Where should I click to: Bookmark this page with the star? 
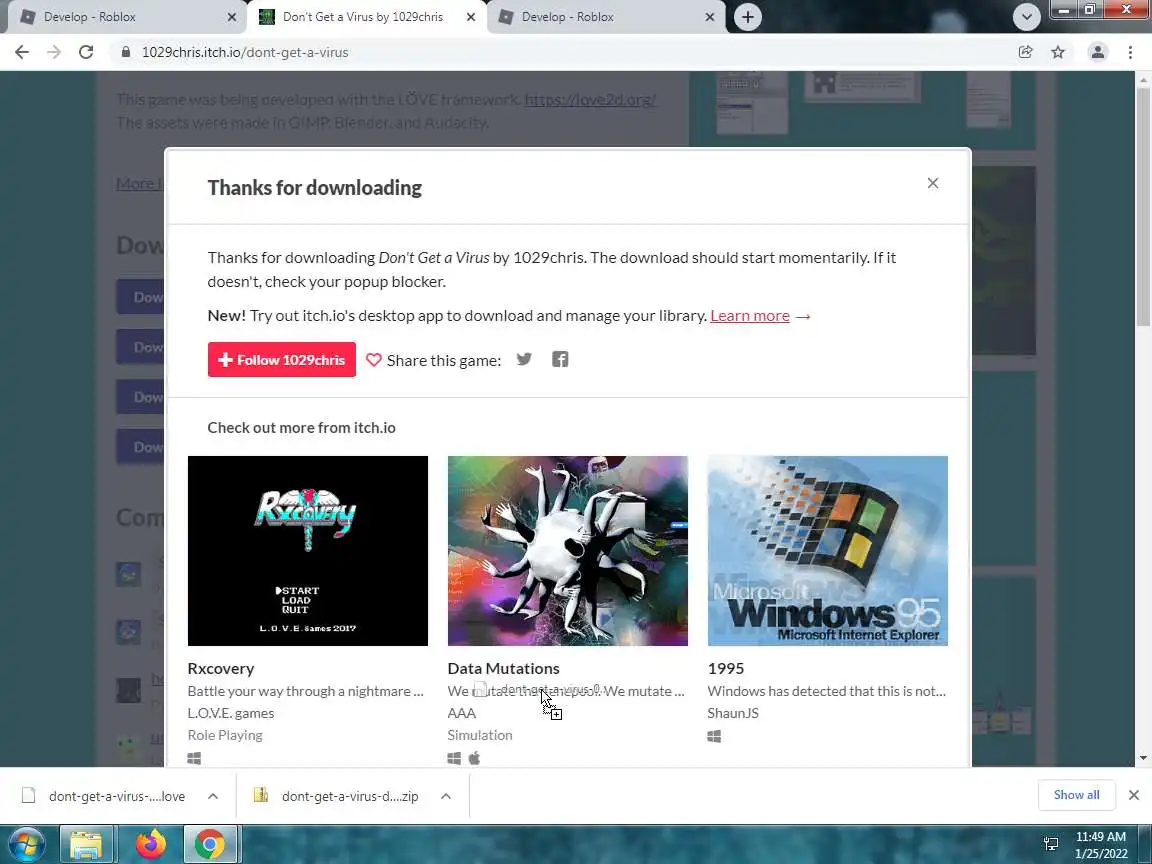[1058, 52]
